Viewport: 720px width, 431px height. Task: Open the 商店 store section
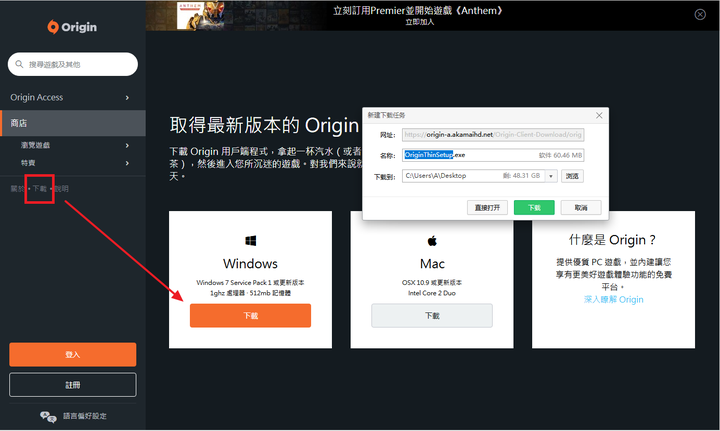tap(73, 123)
